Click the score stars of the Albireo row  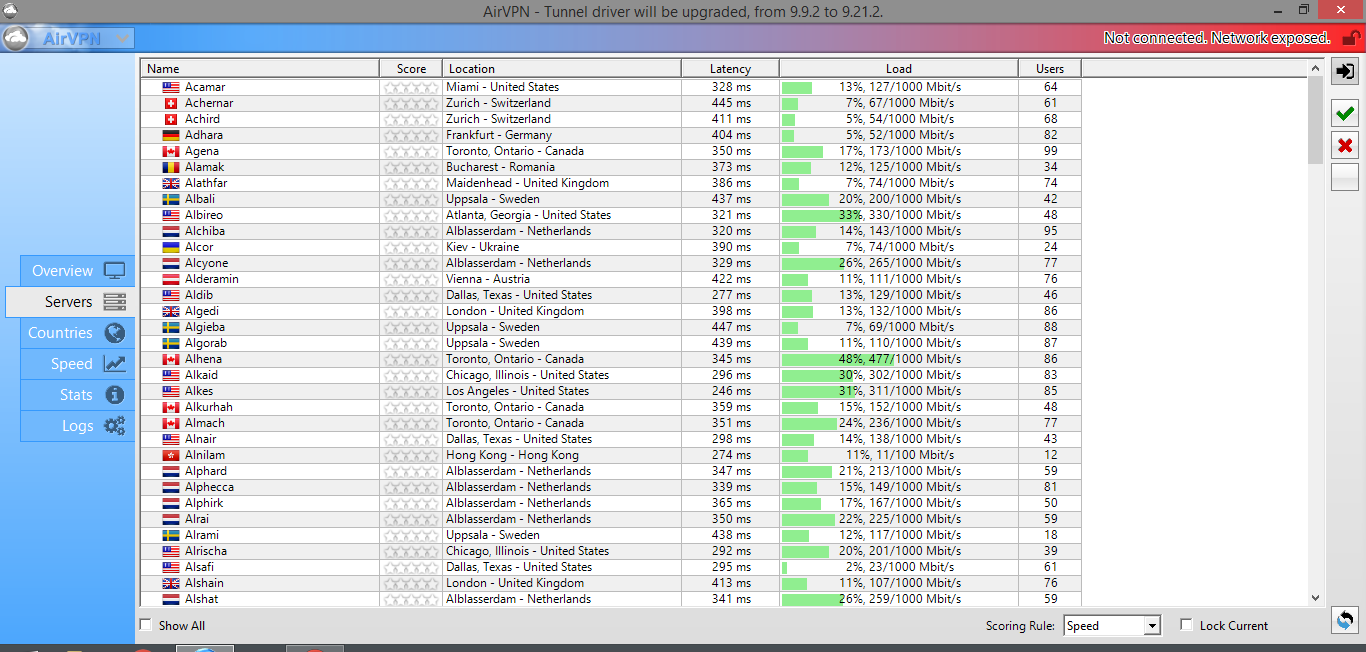click(411, 215)
